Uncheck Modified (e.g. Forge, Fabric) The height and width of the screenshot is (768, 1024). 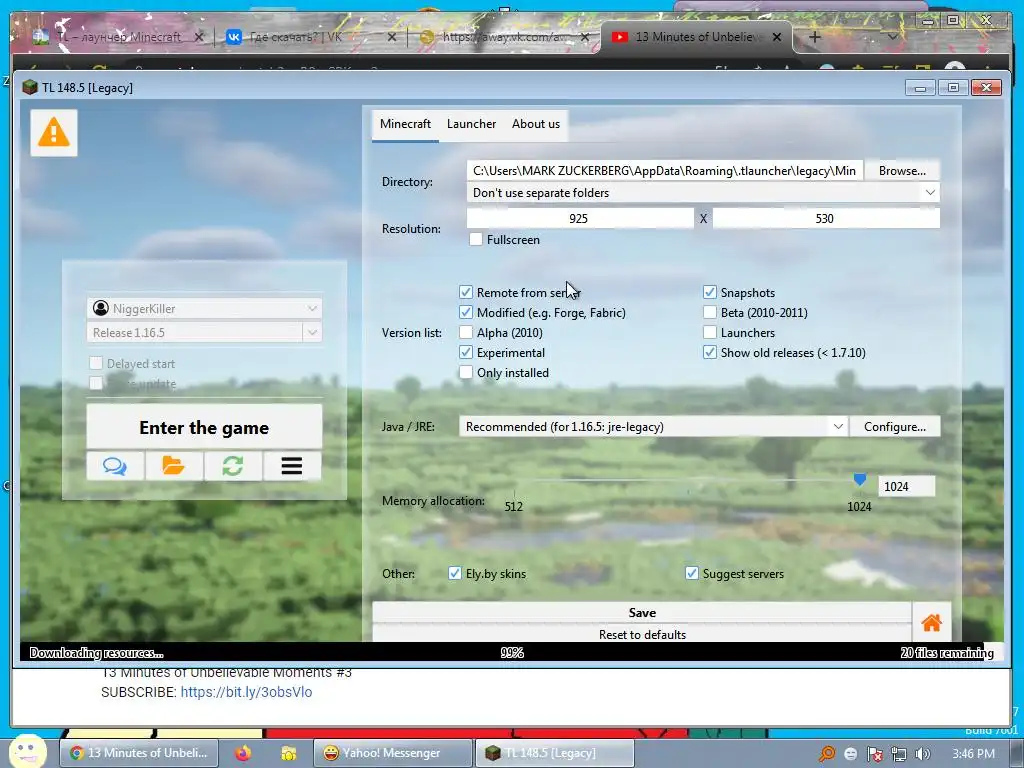[466, 312]
